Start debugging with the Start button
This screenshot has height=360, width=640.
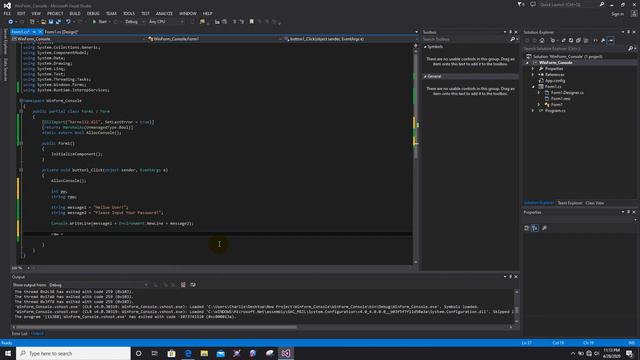[100, 22]
